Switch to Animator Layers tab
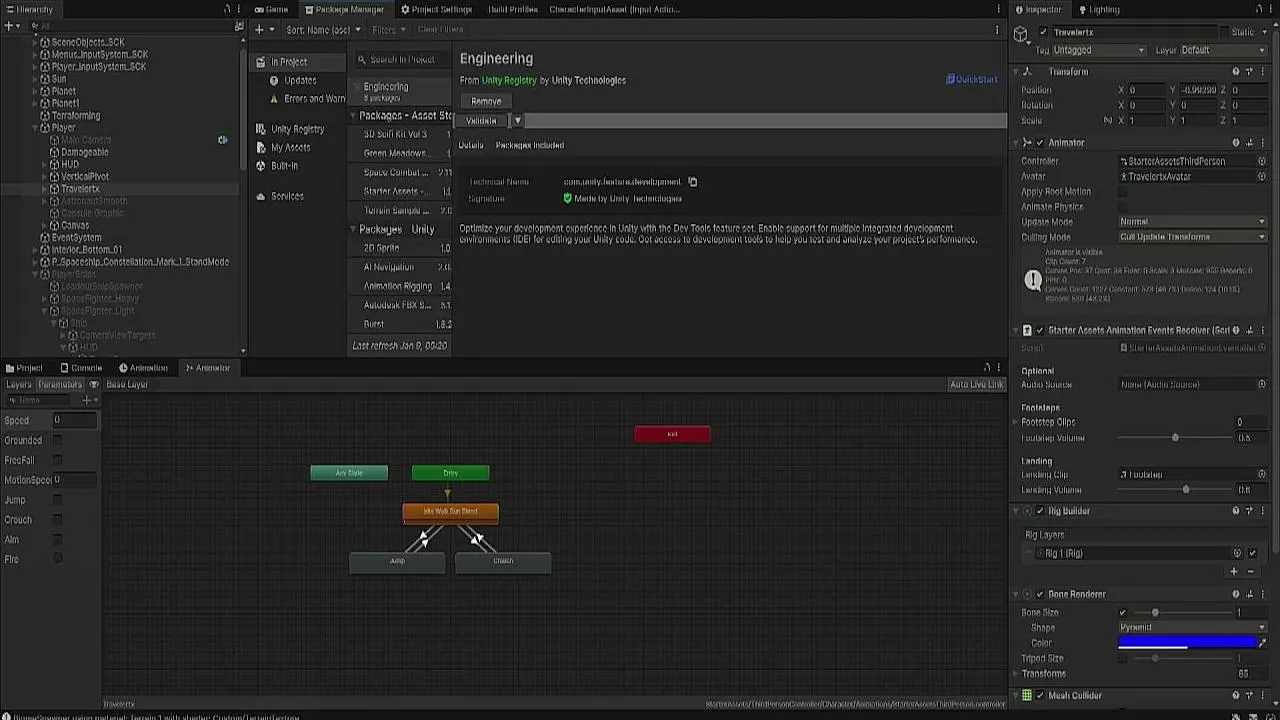1280x720 pixels. pyautogui.click(x=19, y=384)
